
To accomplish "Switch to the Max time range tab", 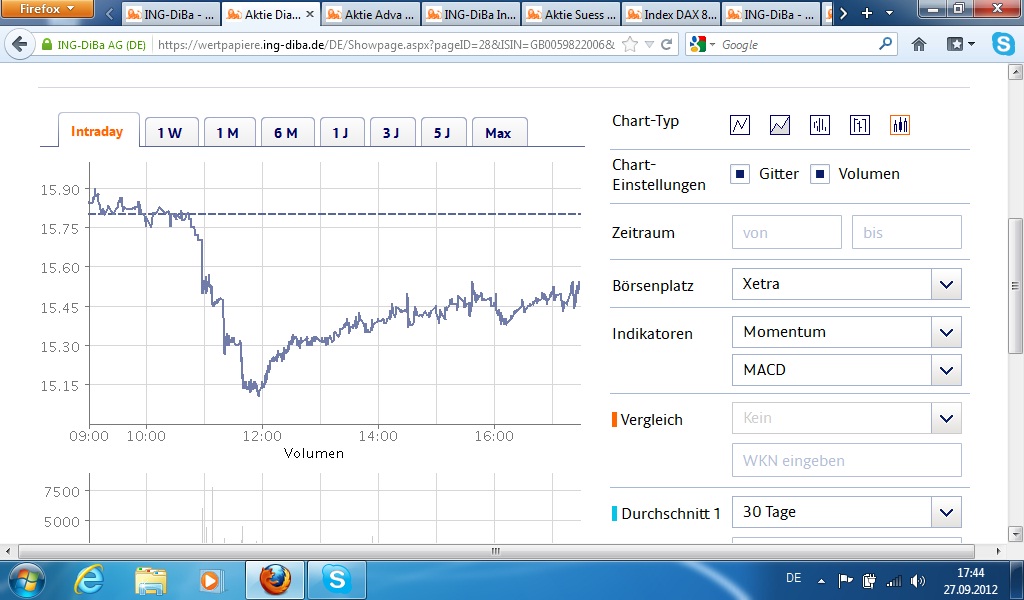I will point(498,133).
